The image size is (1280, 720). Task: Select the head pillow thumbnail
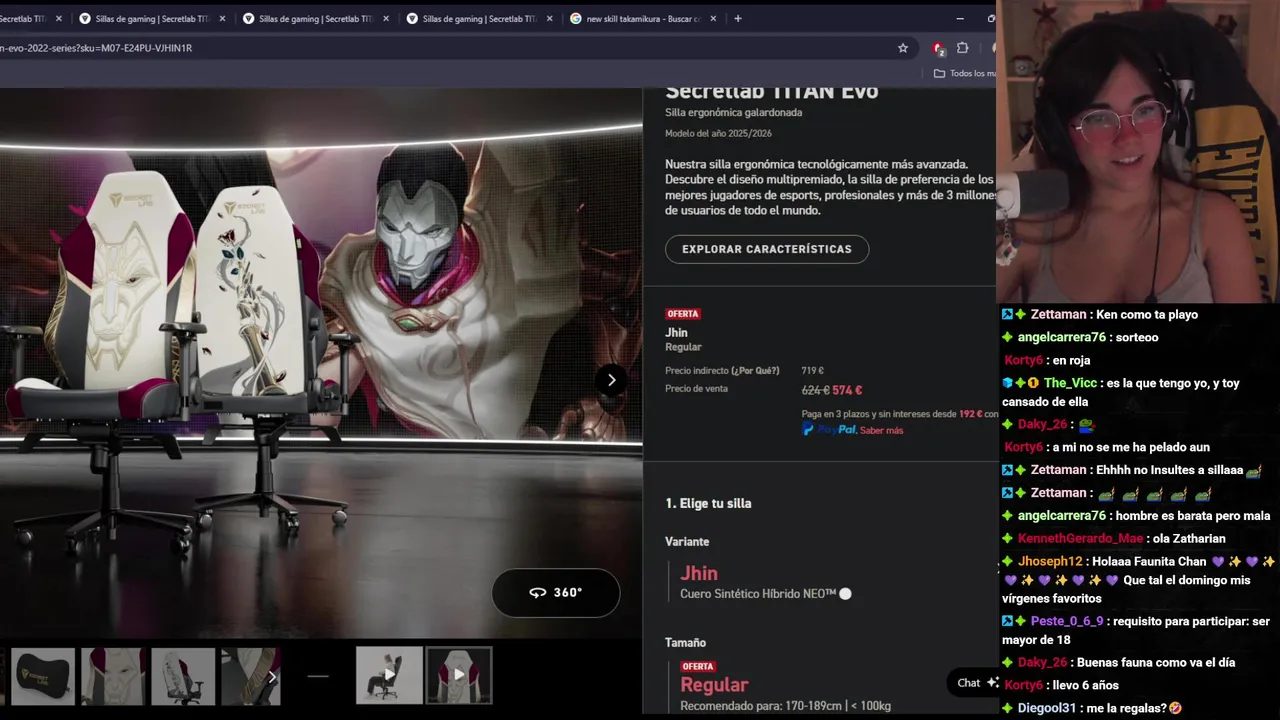coord(43,676)
